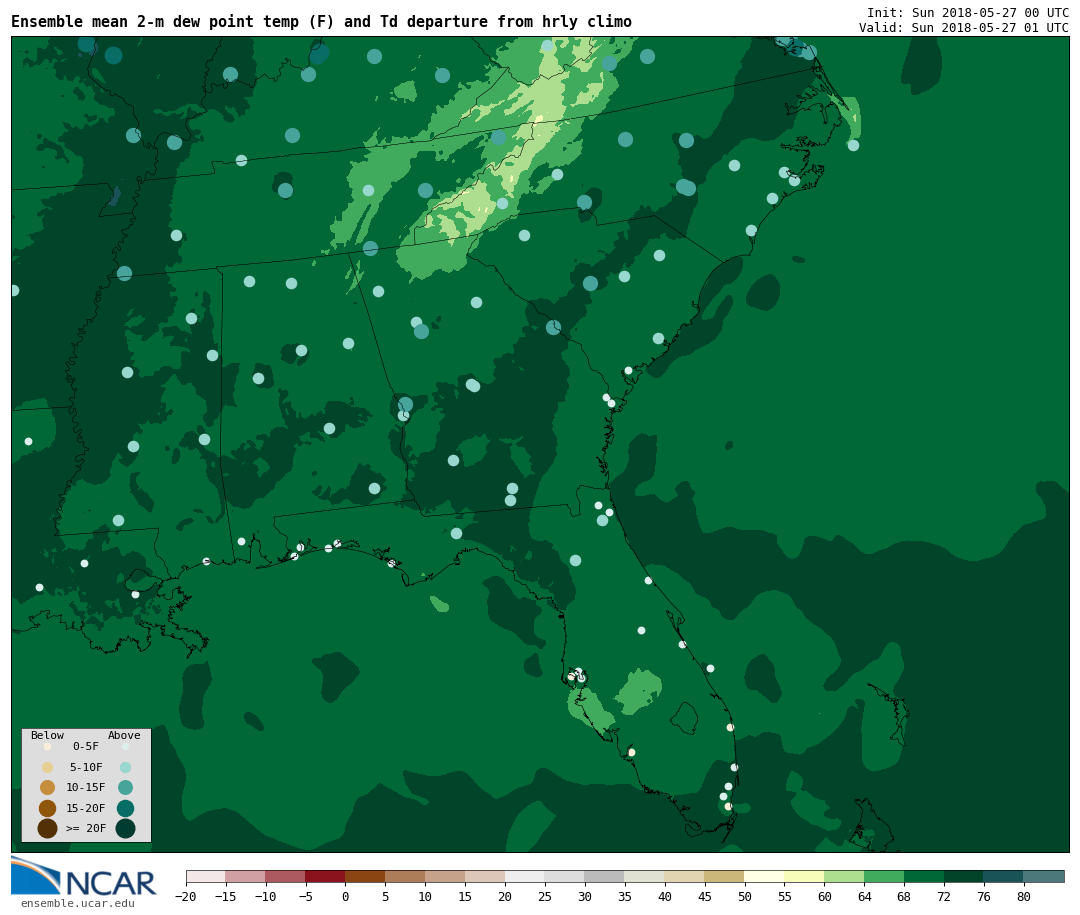The height and width of the screenshot is (915, 1080).
Task: Pick the 10 to 15 colorbar swatch
Action: coord(445,877)
